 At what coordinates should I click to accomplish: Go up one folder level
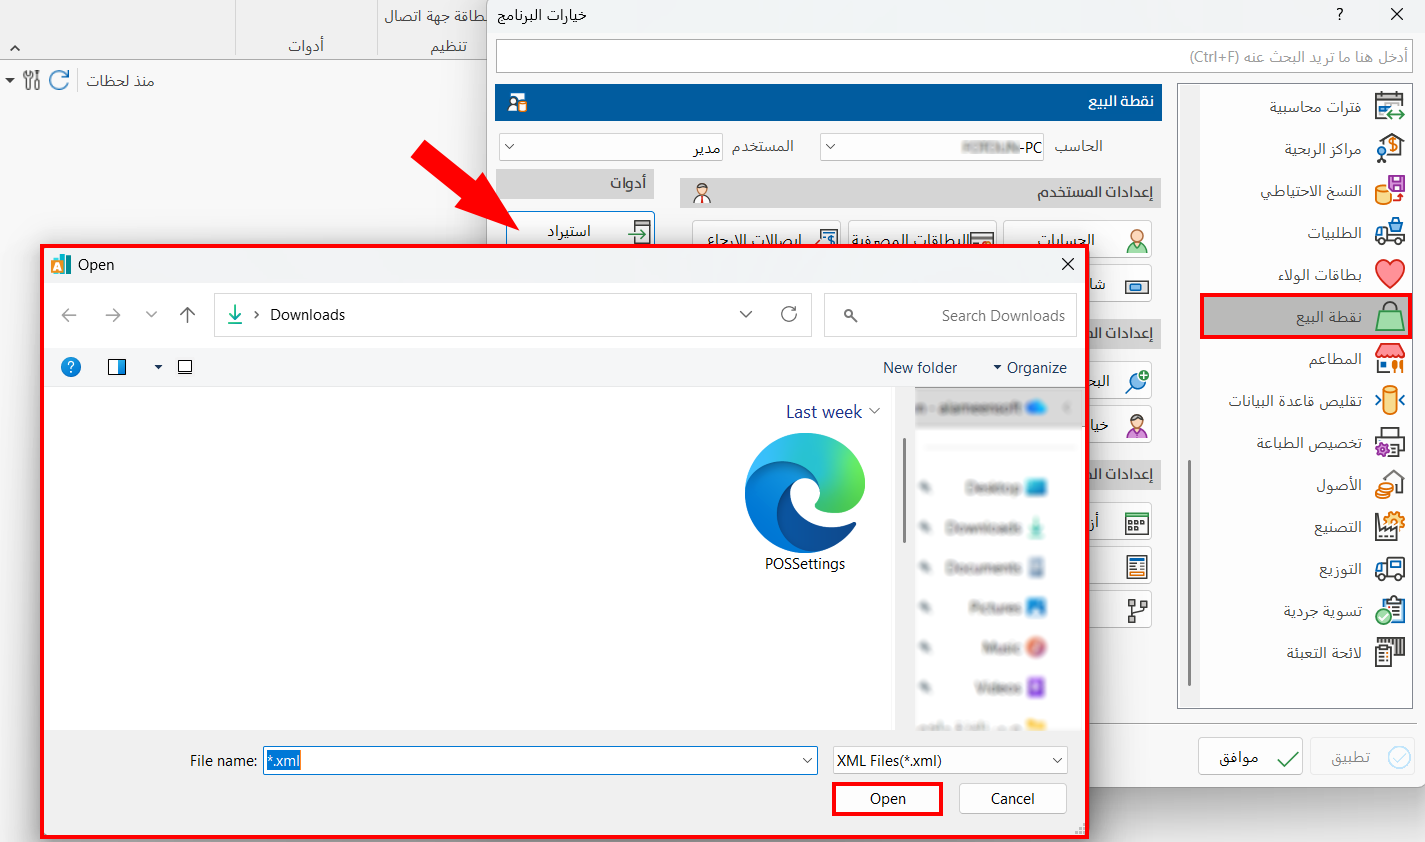(187, 315)
